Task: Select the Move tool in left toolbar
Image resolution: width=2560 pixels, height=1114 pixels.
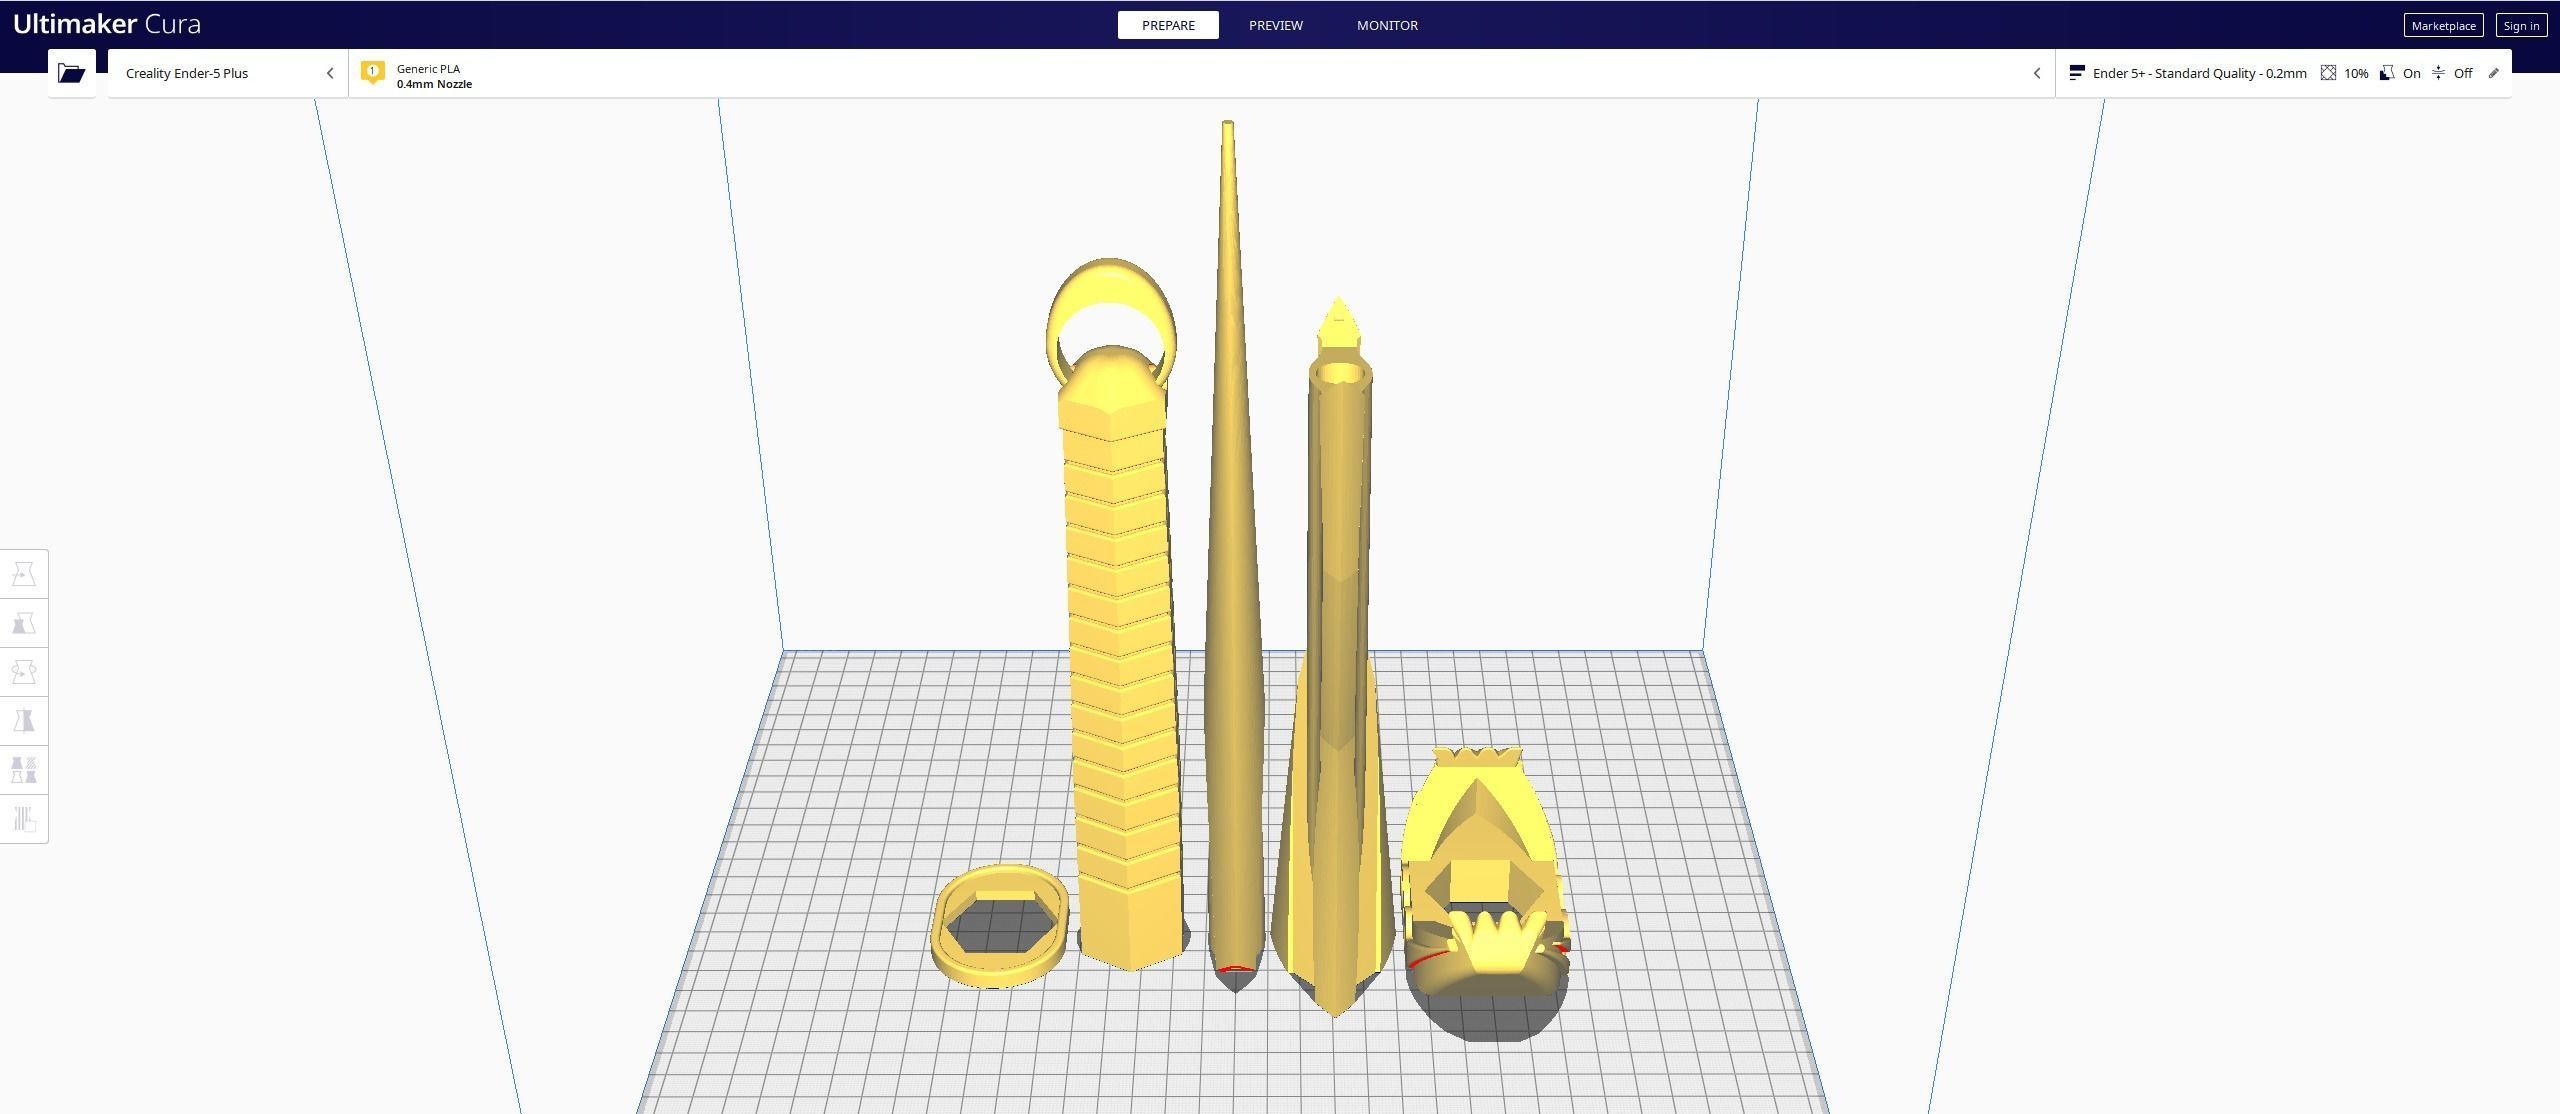Action: (x=24, y=574)
